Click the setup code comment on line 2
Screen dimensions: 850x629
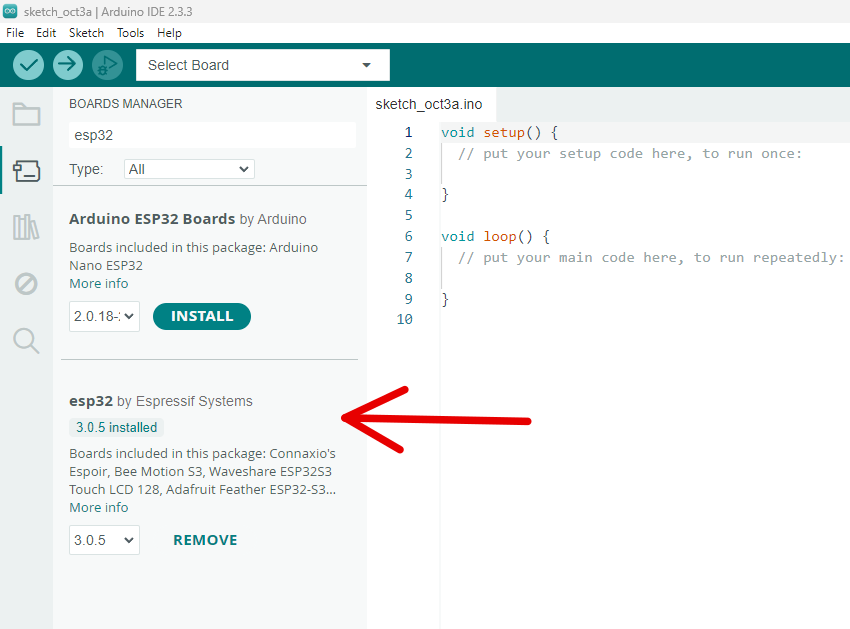630,153
